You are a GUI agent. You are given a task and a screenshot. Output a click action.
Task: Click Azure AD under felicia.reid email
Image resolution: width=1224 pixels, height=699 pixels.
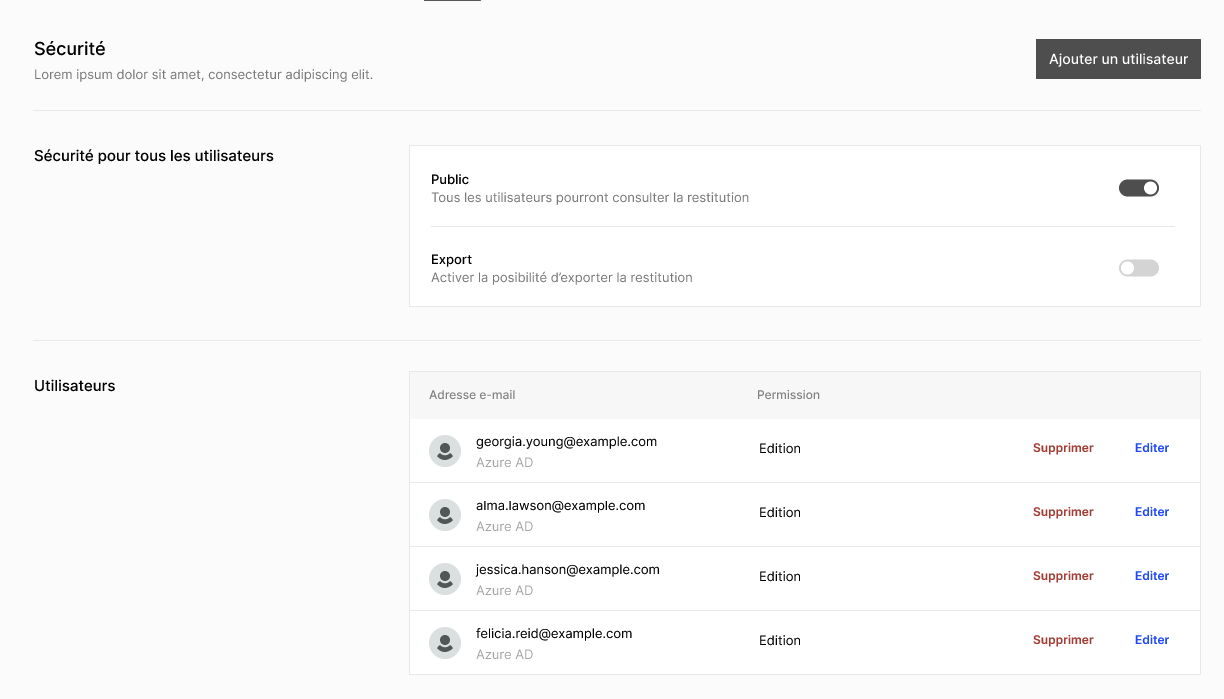(x=504, y=655)
